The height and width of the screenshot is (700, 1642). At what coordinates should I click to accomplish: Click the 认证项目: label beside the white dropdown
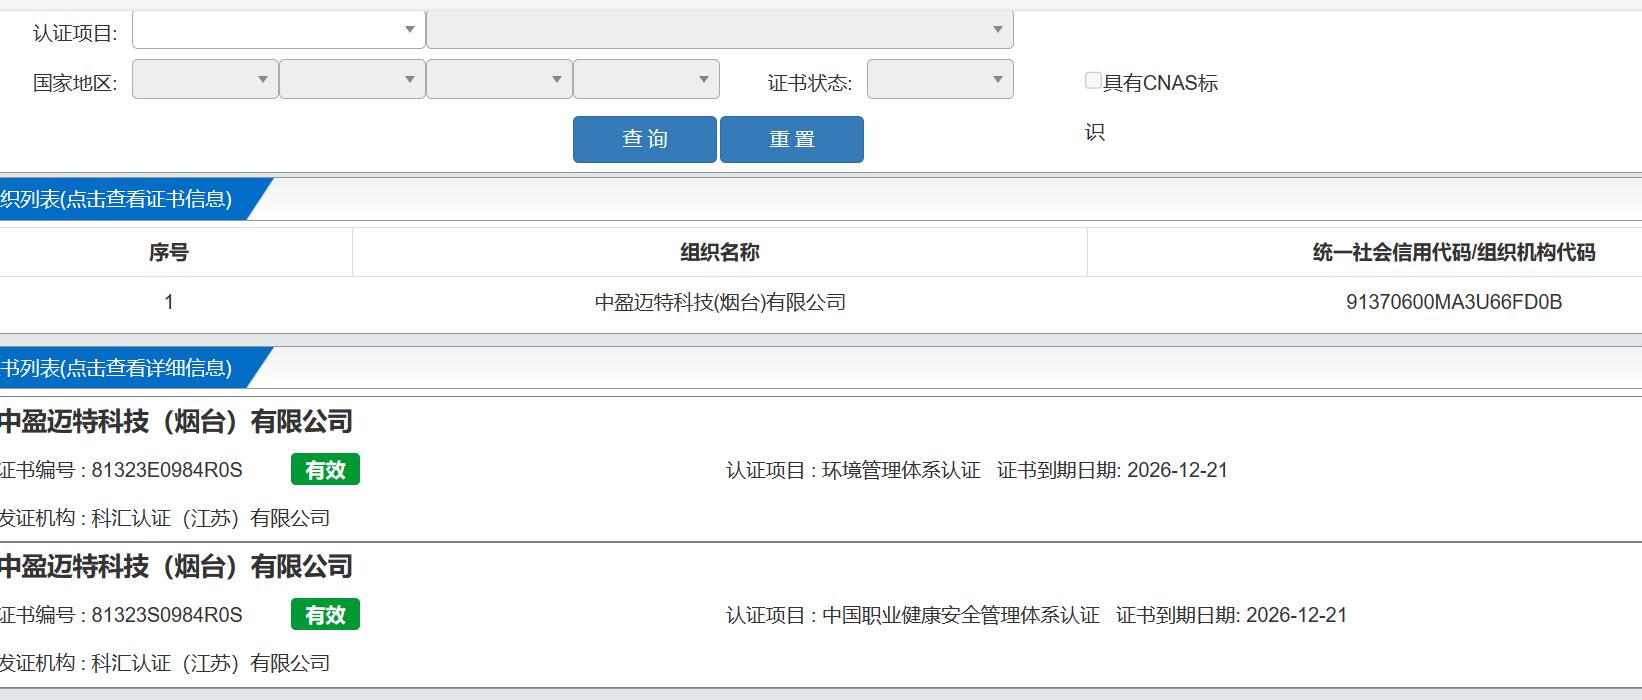pyautogui.click(x=75, y=34)
